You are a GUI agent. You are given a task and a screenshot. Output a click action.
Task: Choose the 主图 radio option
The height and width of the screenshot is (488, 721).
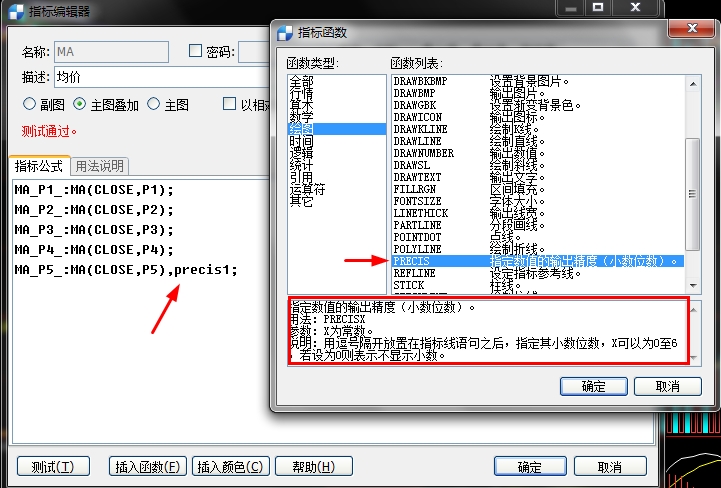pos(154,104)
